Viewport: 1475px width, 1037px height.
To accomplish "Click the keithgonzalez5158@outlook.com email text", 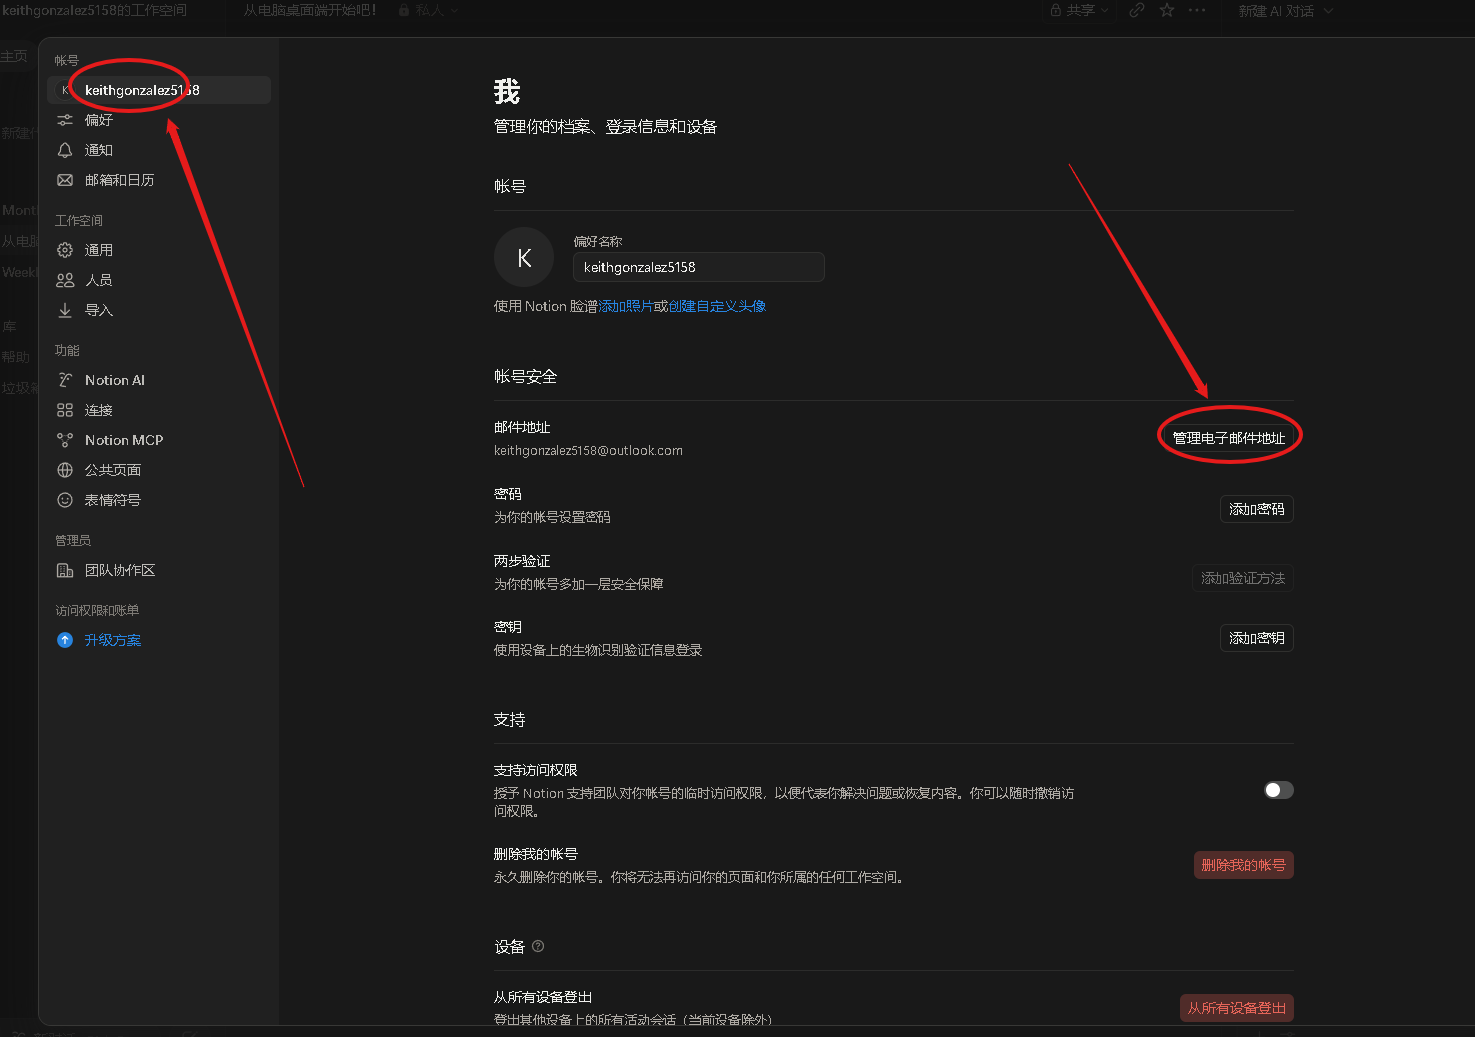I will coord(588,451).
